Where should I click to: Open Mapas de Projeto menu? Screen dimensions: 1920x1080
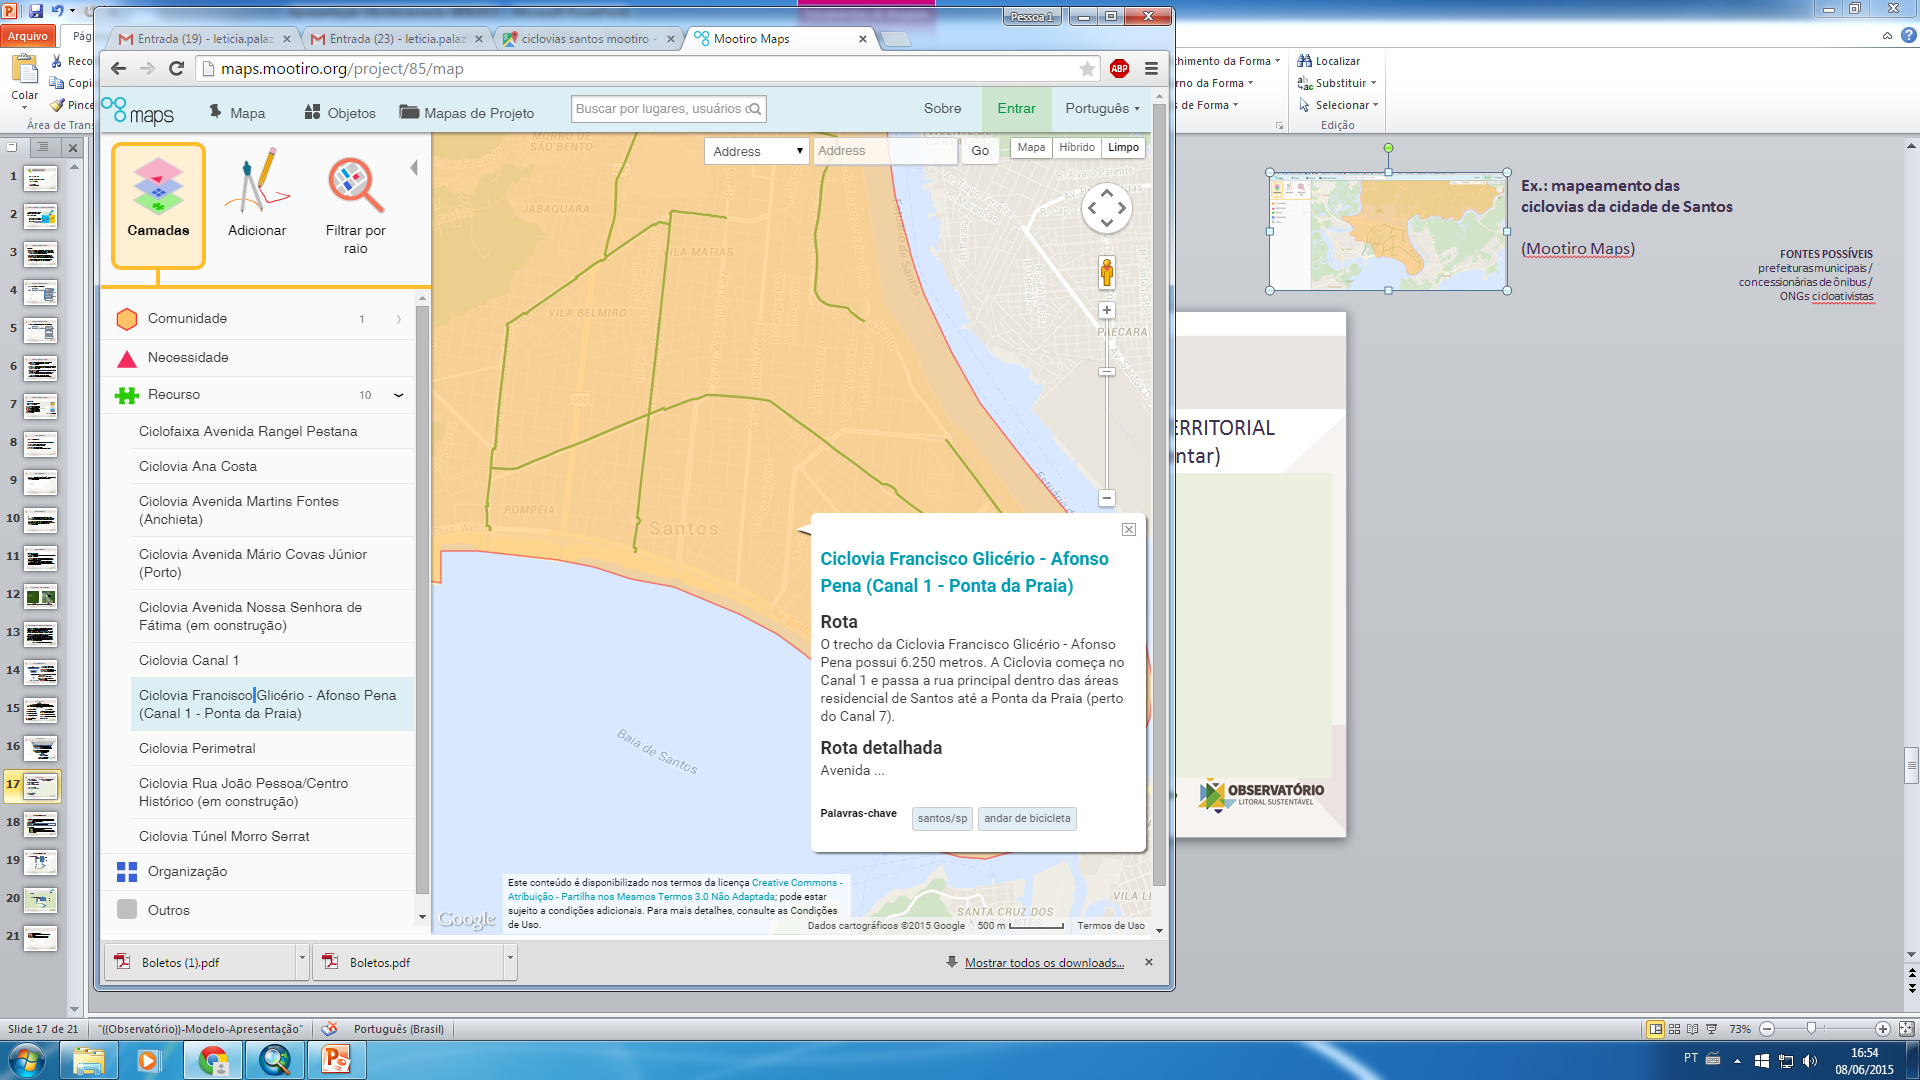(467, 113)
